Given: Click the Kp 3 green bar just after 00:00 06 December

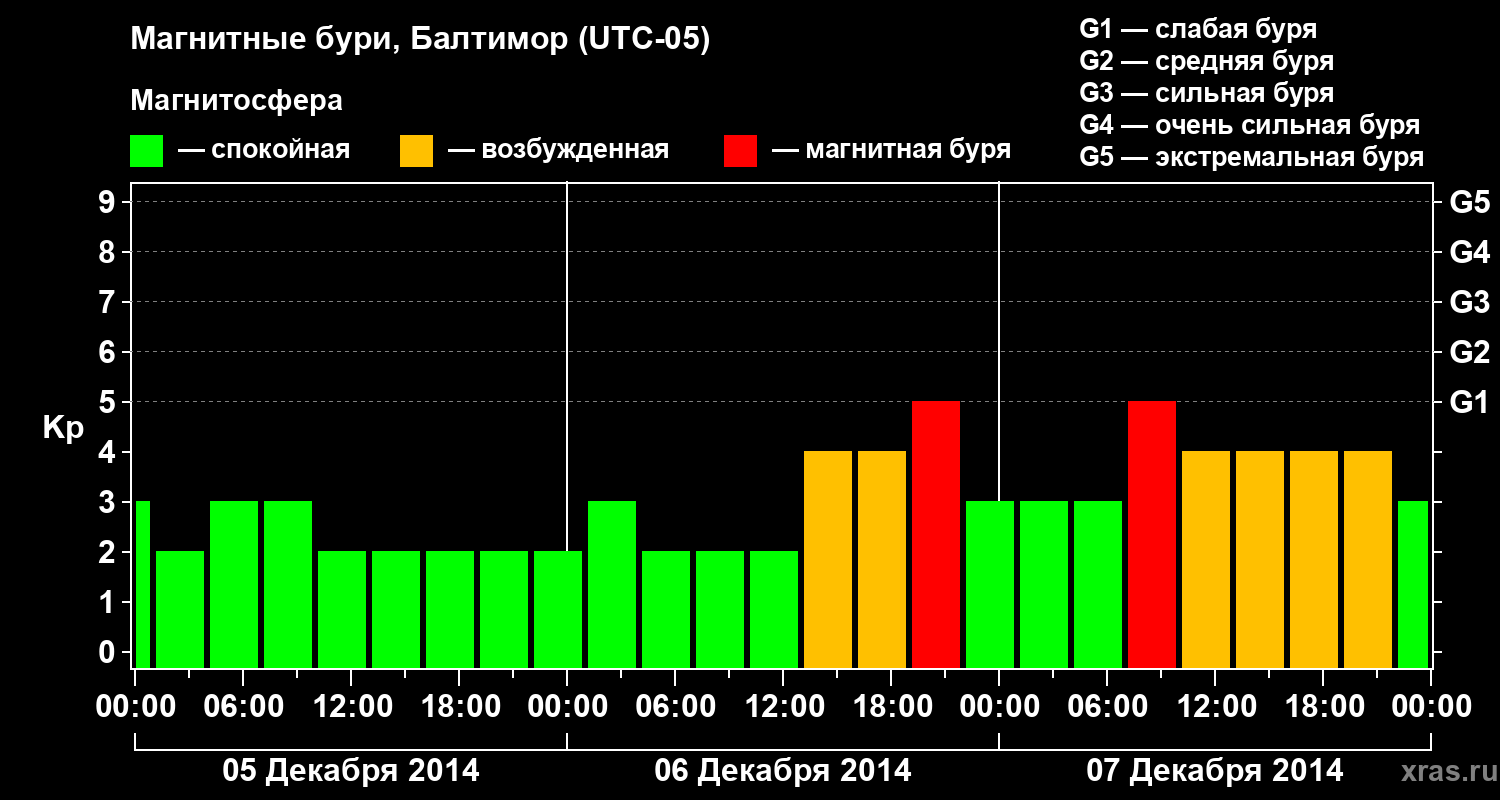Looking at the screenshot, I should pyautogui.click(x=612, y=584).
